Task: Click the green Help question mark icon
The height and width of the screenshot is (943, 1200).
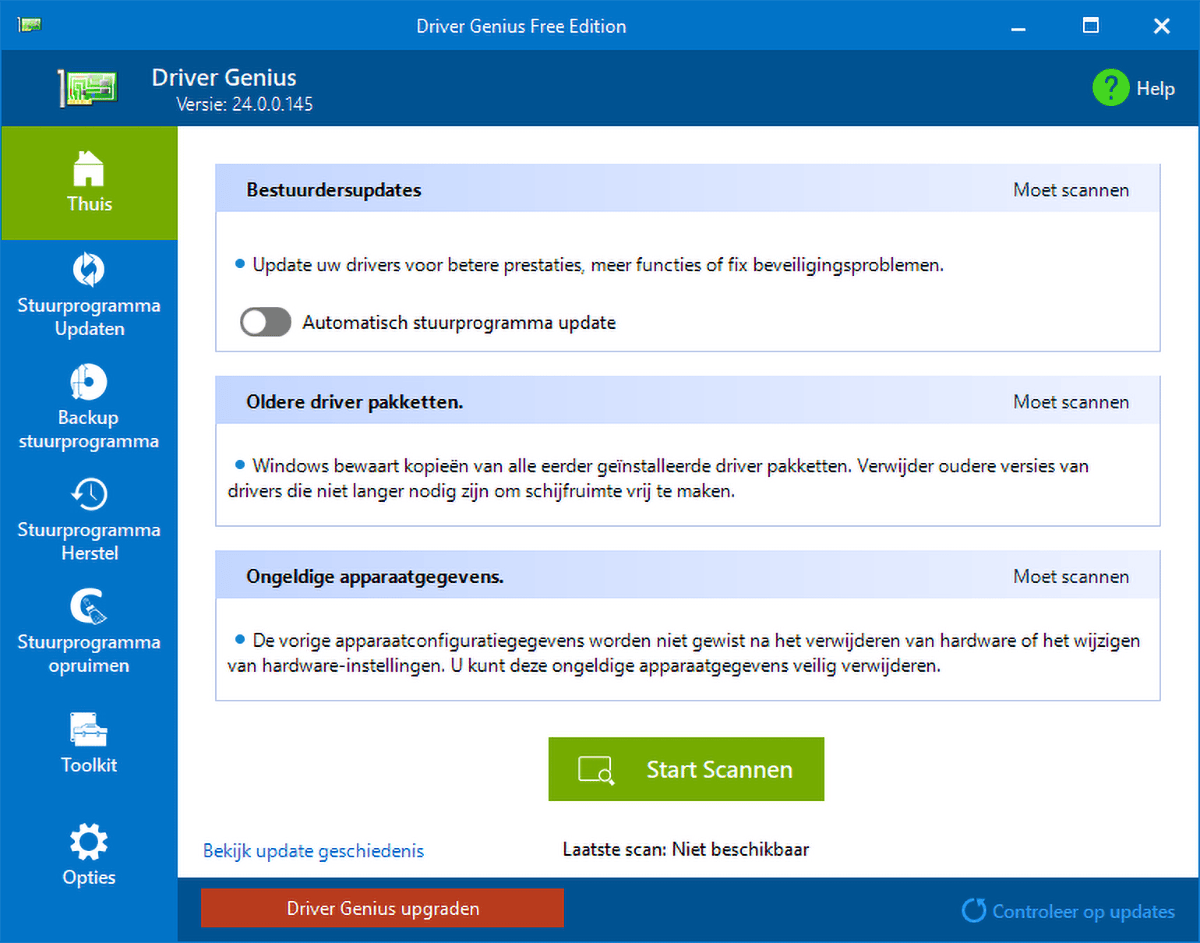Action: pyautogui.click(x=1110, y=88)
